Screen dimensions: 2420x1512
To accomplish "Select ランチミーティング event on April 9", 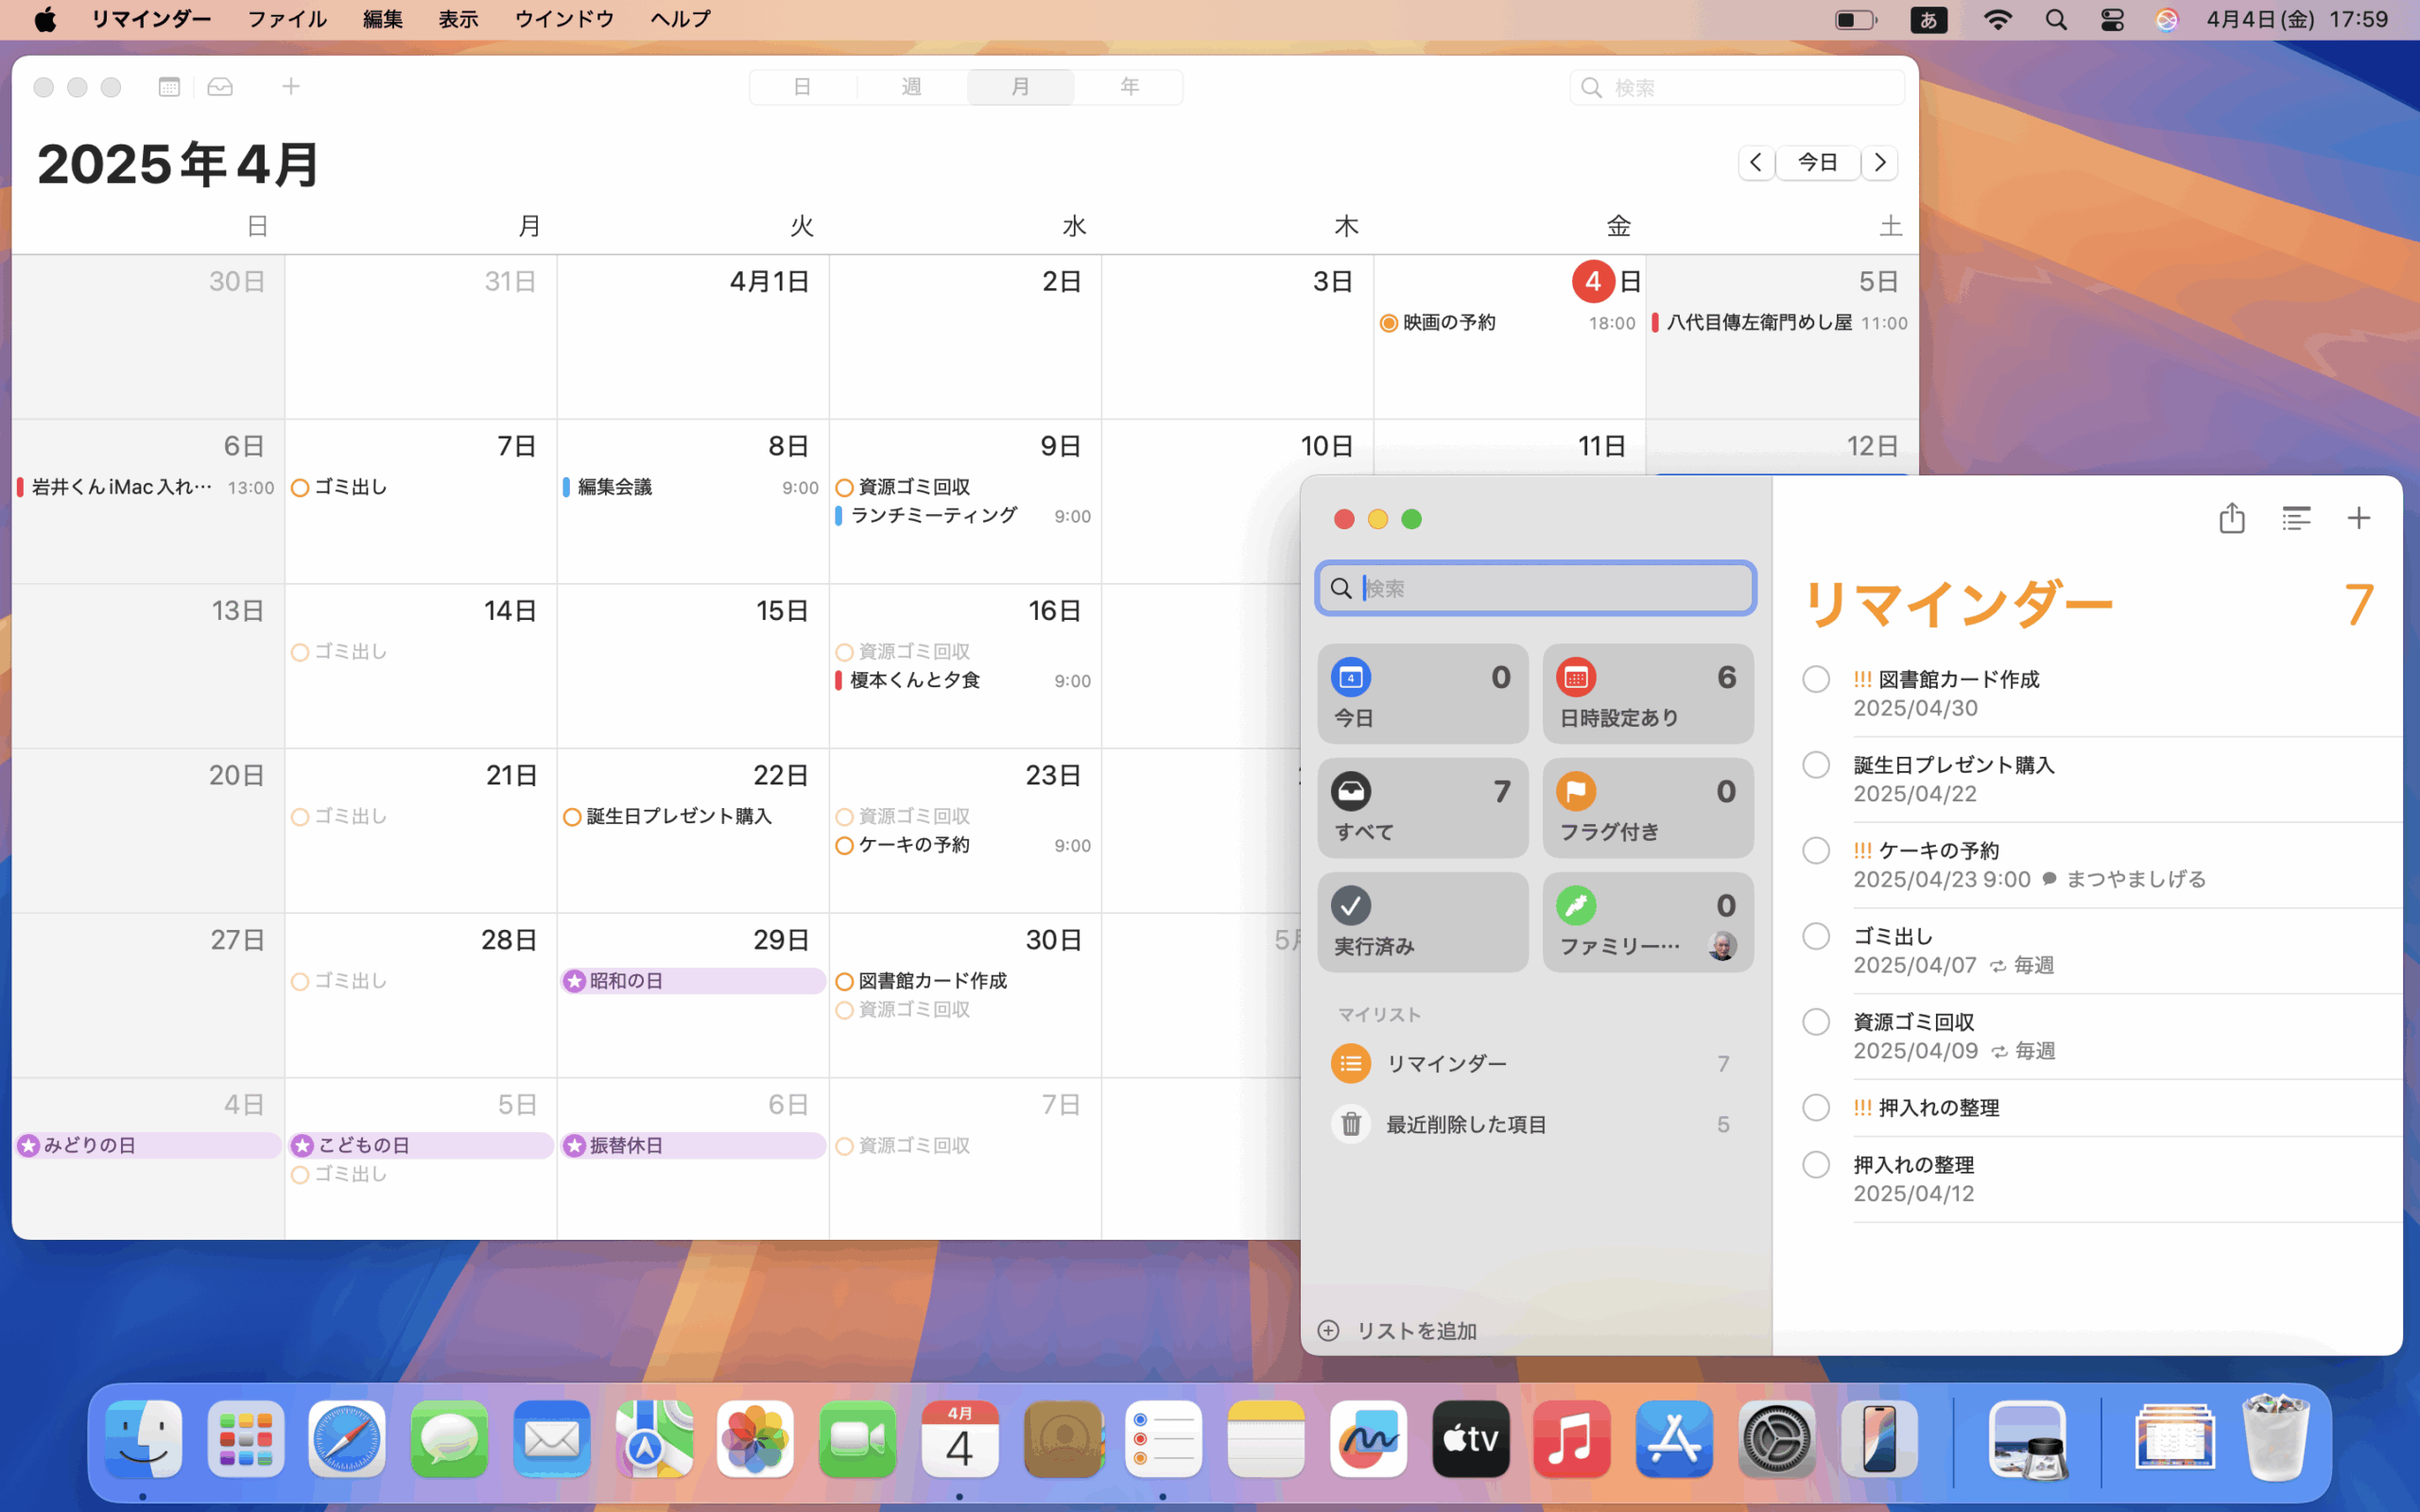I will [x=964, y=516].
